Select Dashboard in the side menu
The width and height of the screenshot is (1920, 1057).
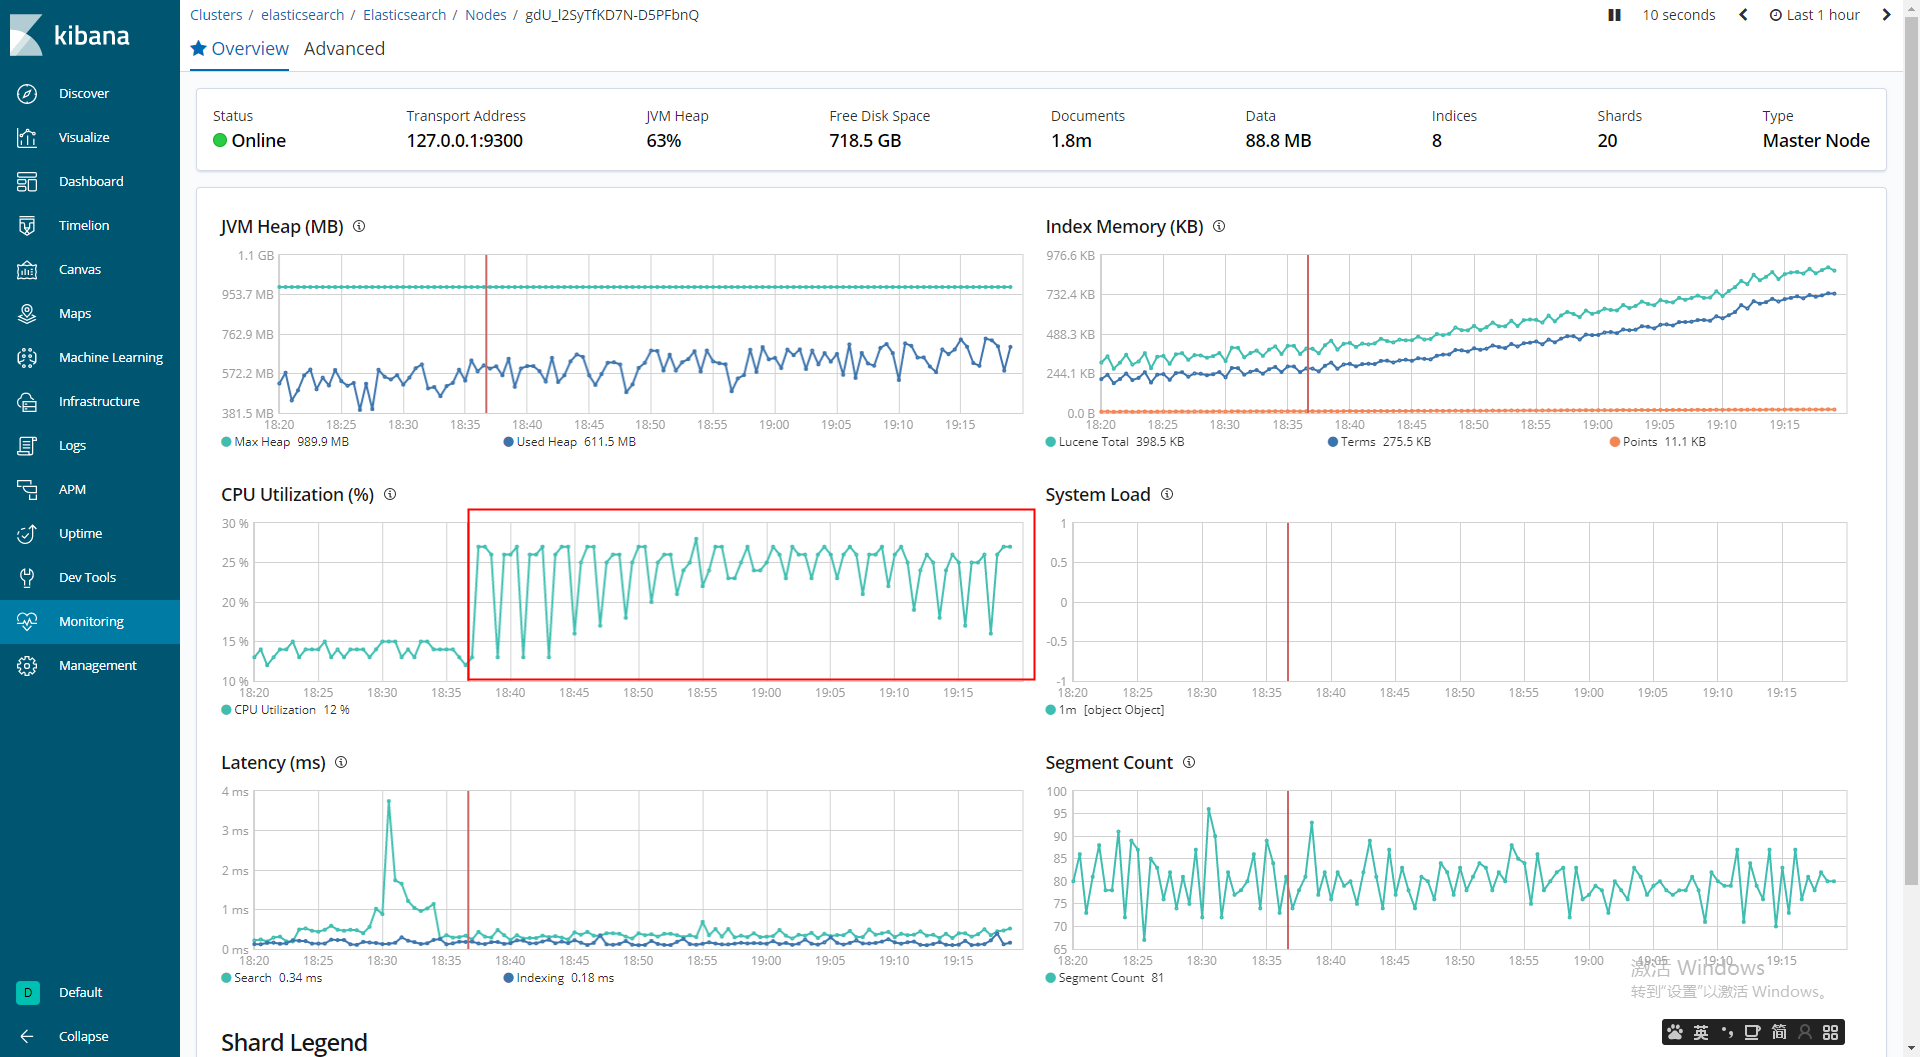click(91, 181)
